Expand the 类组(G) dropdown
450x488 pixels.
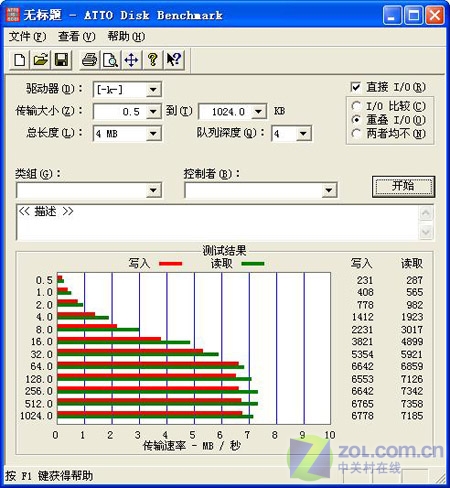[153, 190]
